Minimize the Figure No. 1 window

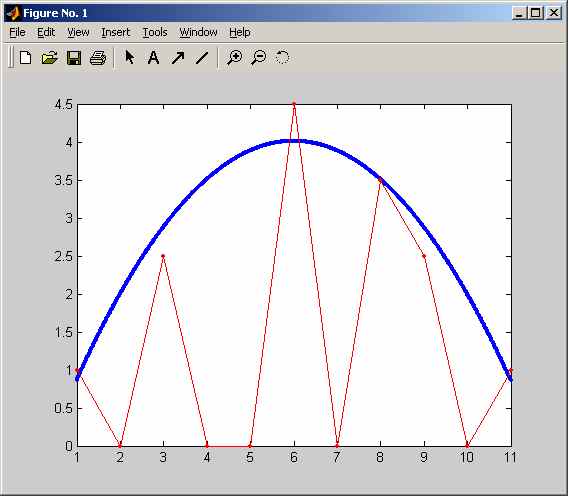[x=519, y=13]
